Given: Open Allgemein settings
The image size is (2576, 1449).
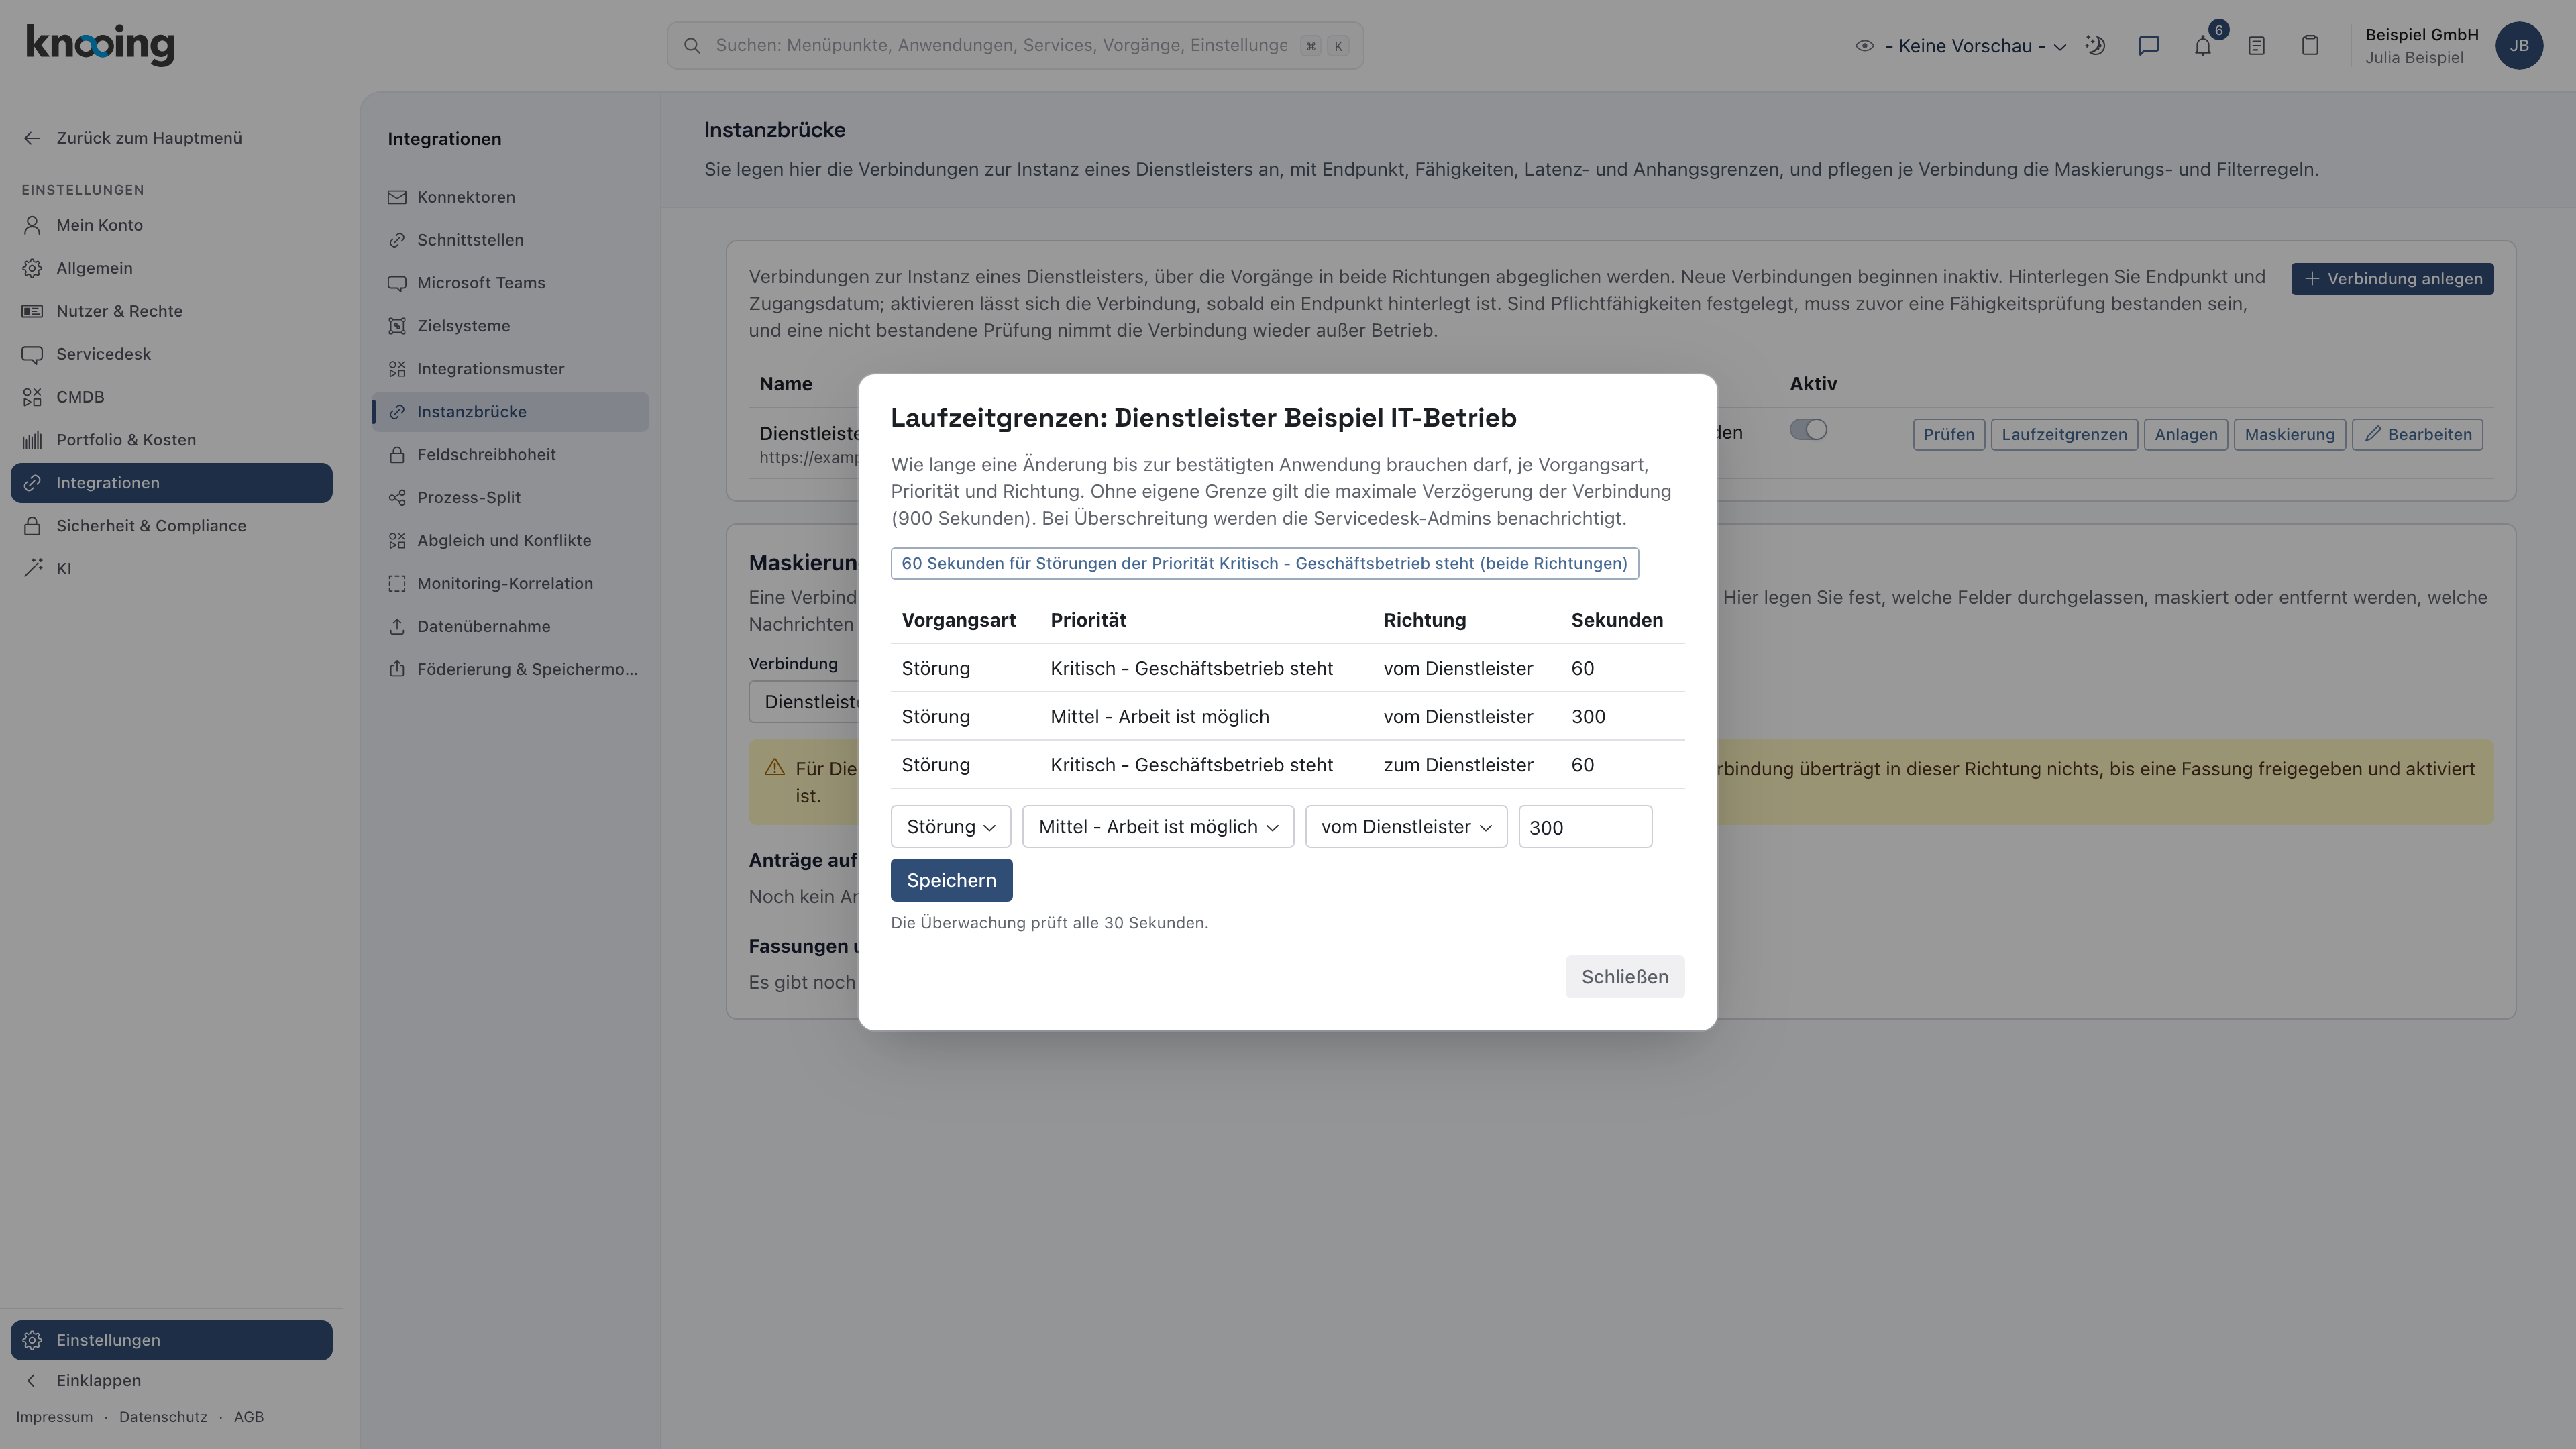Looking at the screenshot, I should point(171,268).
